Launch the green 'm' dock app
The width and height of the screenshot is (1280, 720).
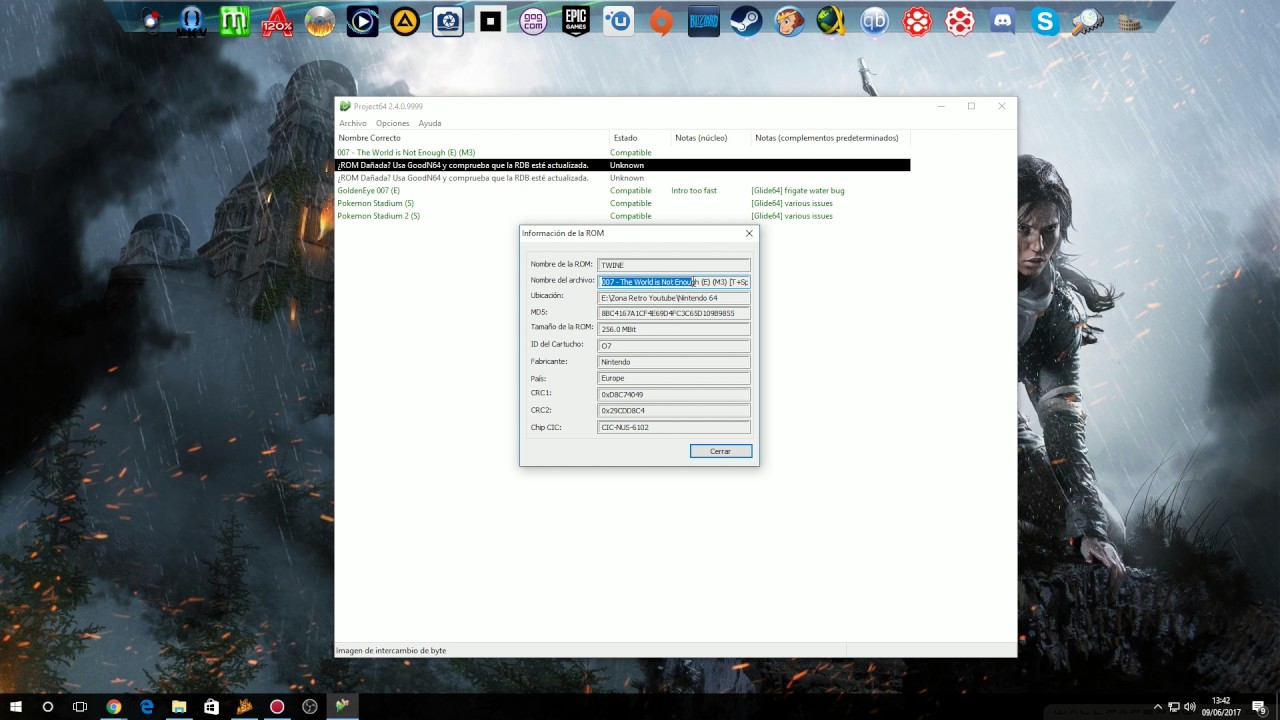coord(235,21)
